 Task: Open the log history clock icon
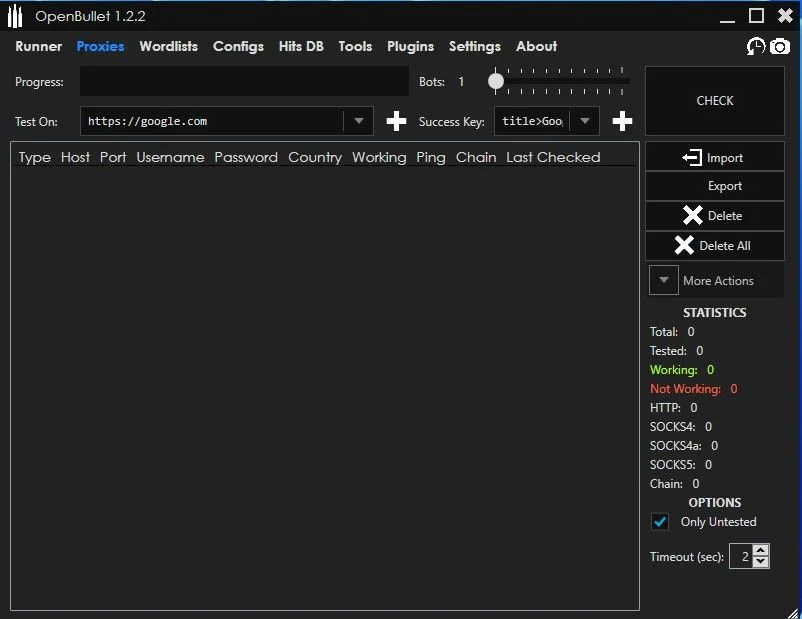755,47
